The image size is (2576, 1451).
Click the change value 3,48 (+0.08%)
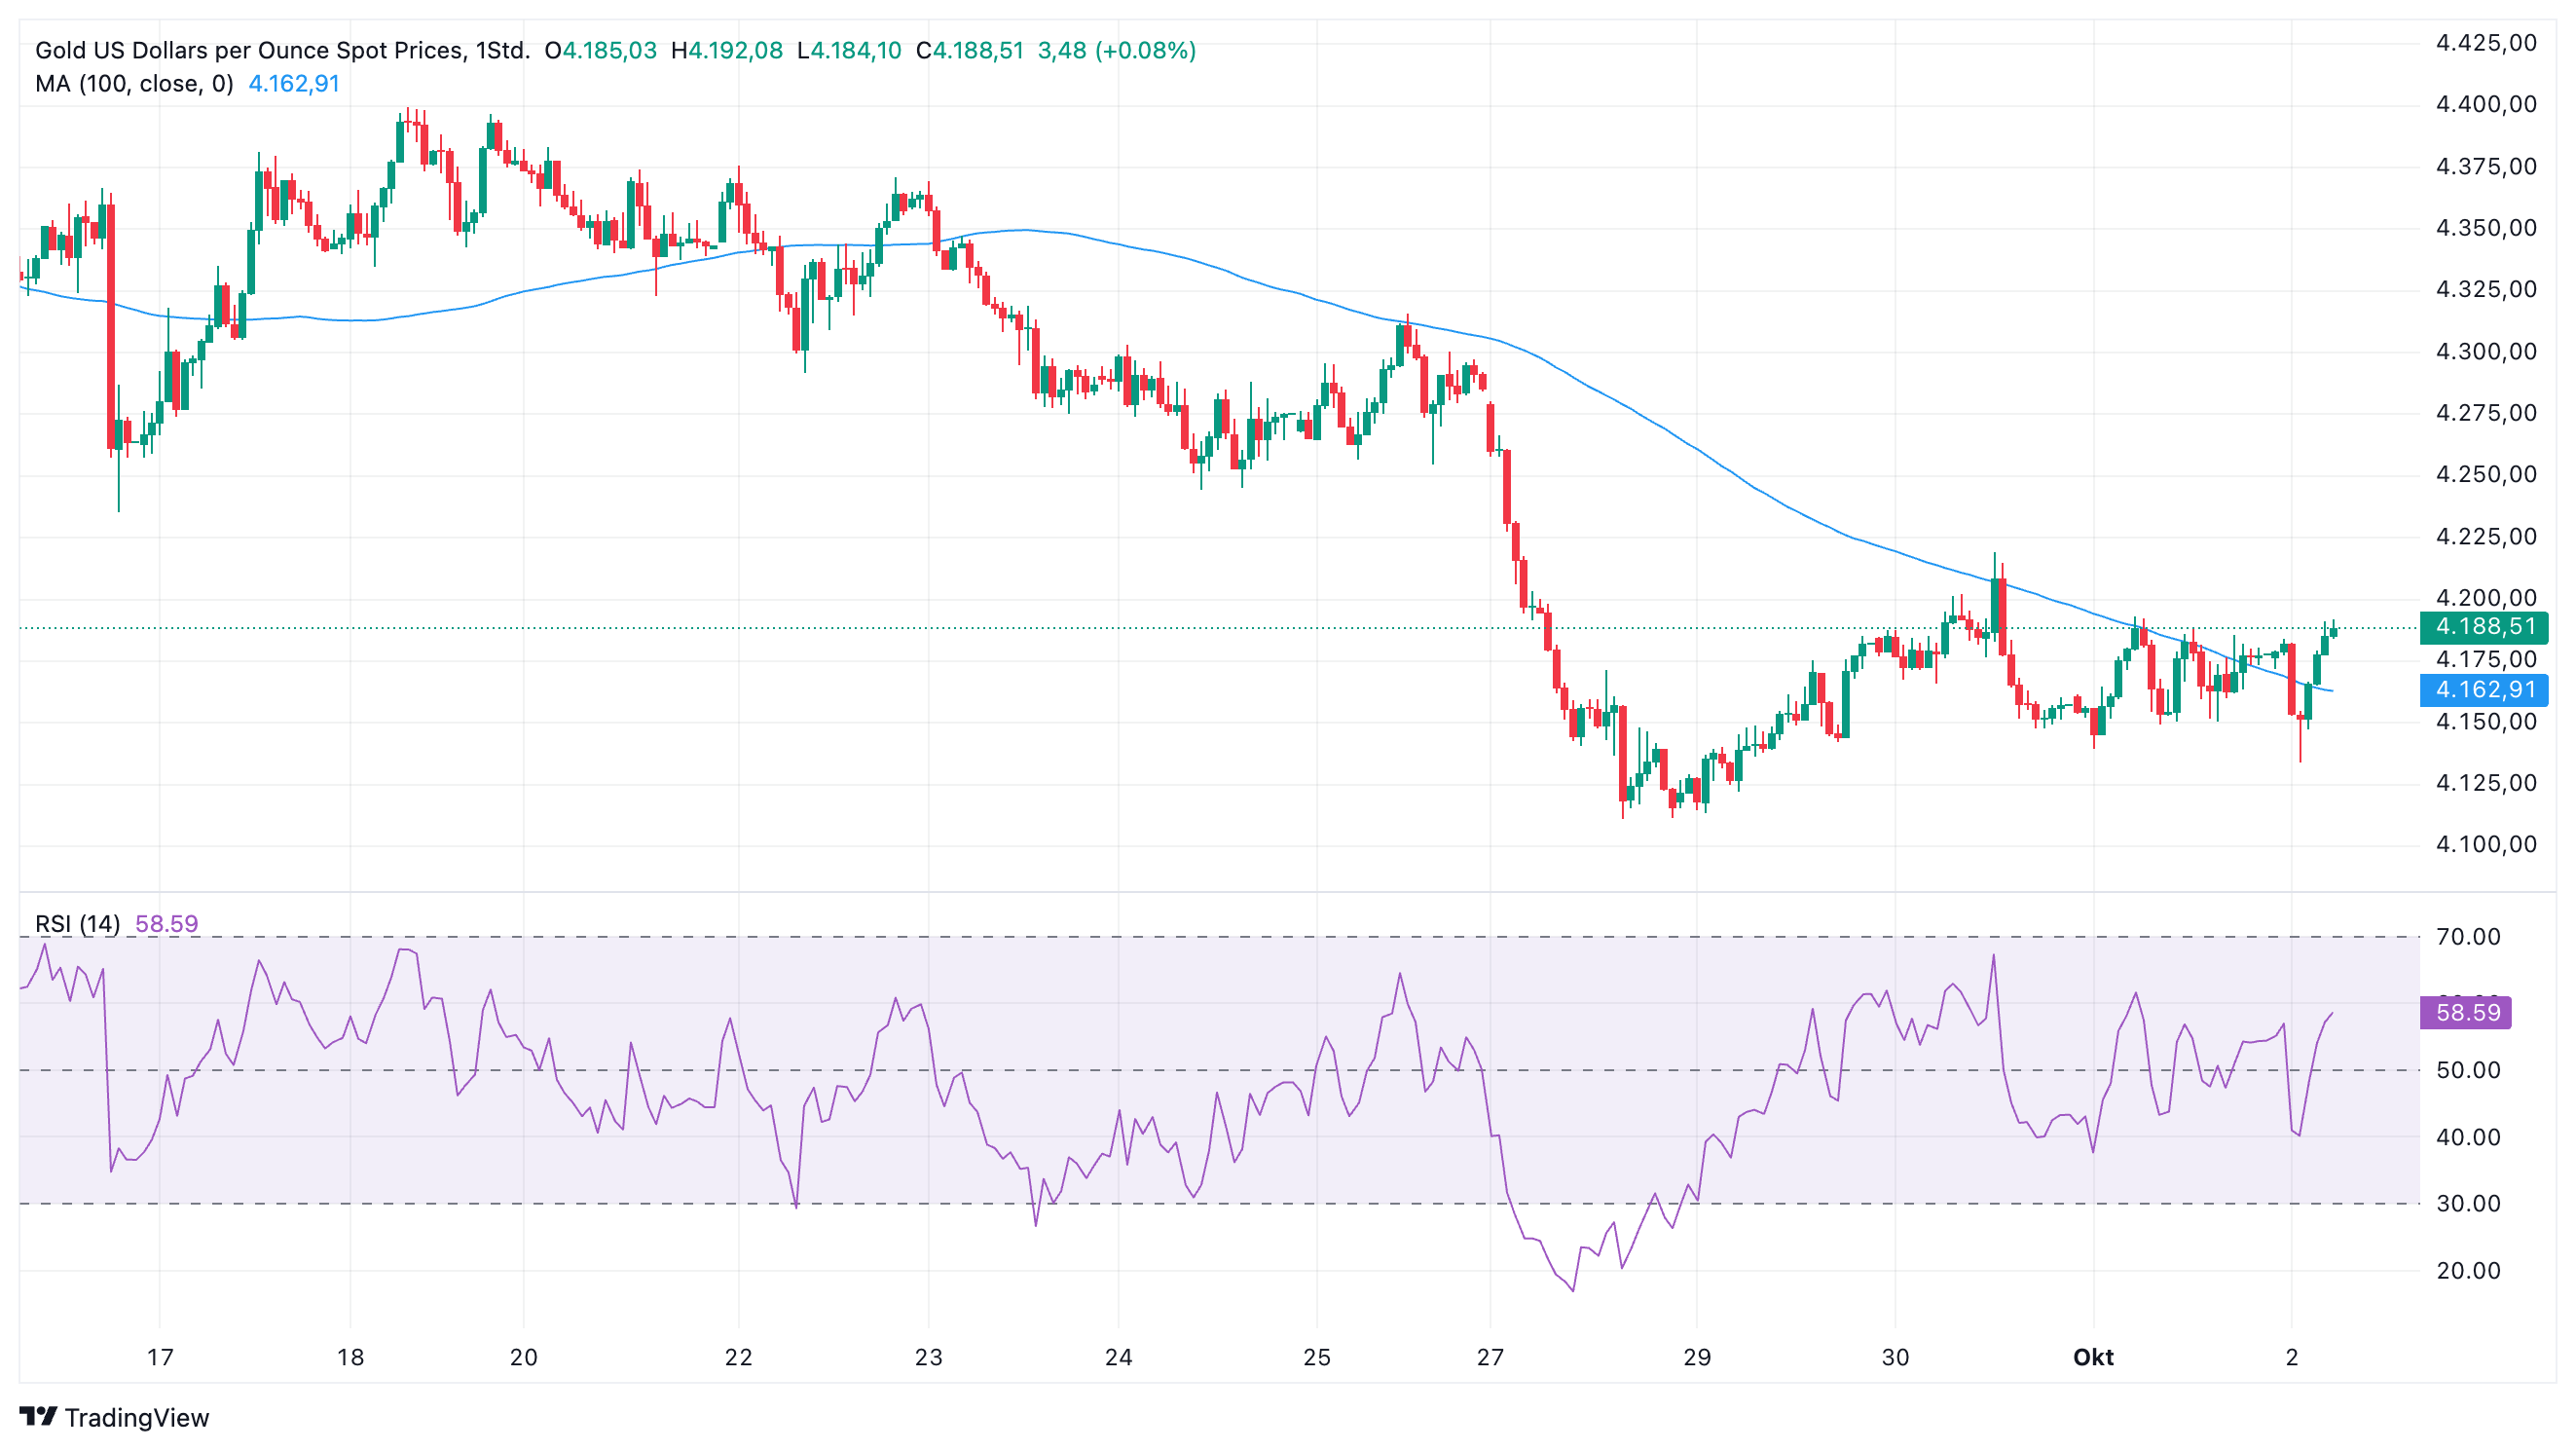[x=1117, y=50]
